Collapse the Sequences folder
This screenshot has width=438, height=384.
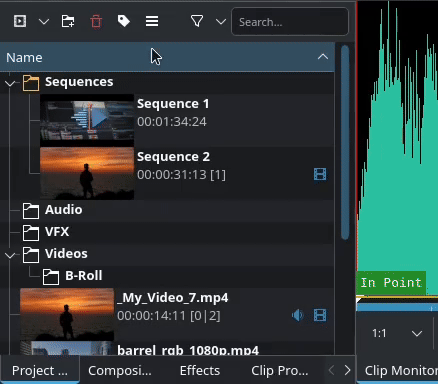[10, 83]
